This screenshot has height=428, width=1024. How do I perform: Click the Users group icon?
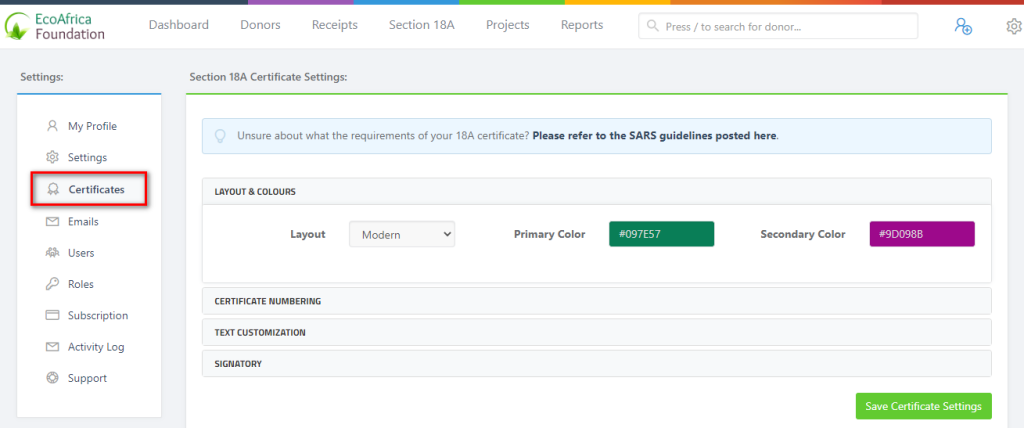(x=52, y=253)
